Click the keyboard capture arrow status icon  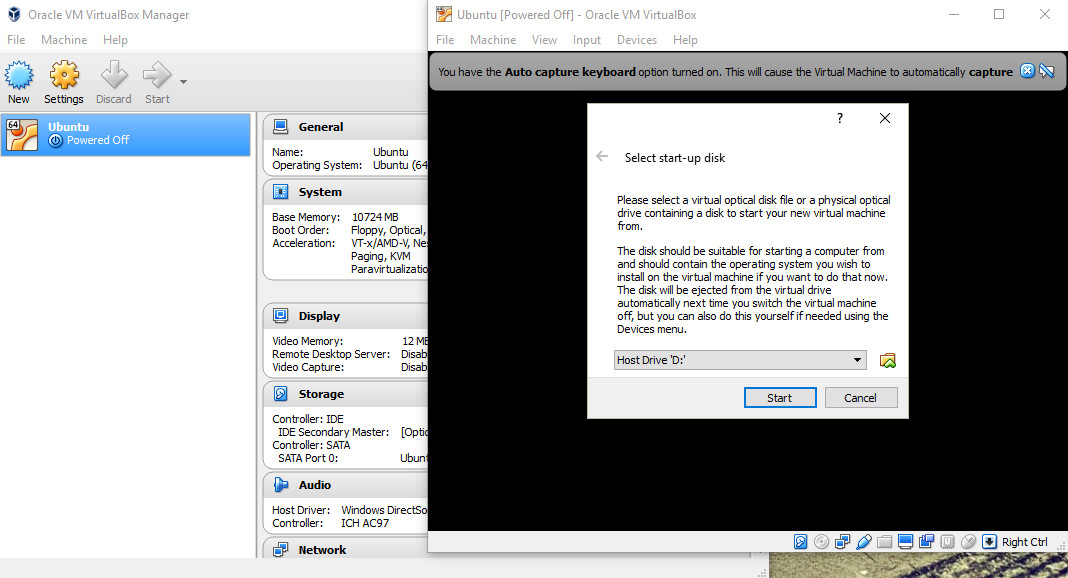pyautogui.click(x=990, y=542)
